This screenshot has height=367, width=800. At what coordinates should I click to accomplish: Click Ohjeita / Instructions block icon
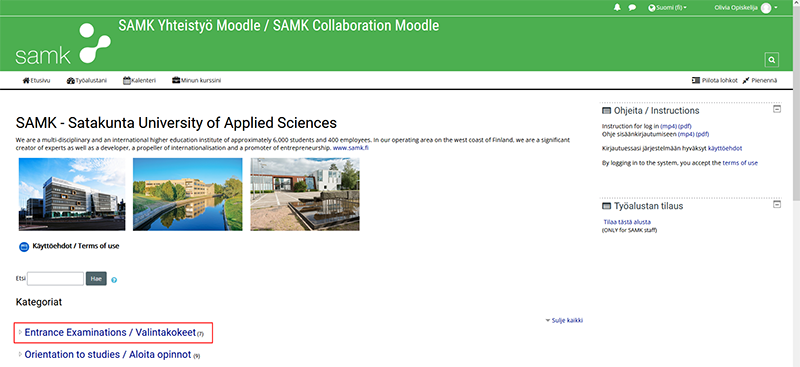tap(606, 111)
